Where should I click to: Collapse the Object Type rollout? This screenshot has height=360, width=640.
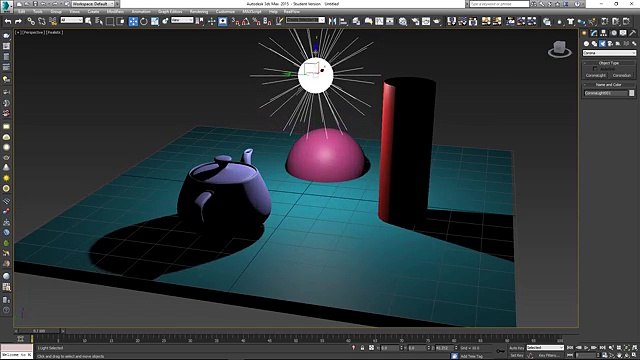(x=609, y=63)
